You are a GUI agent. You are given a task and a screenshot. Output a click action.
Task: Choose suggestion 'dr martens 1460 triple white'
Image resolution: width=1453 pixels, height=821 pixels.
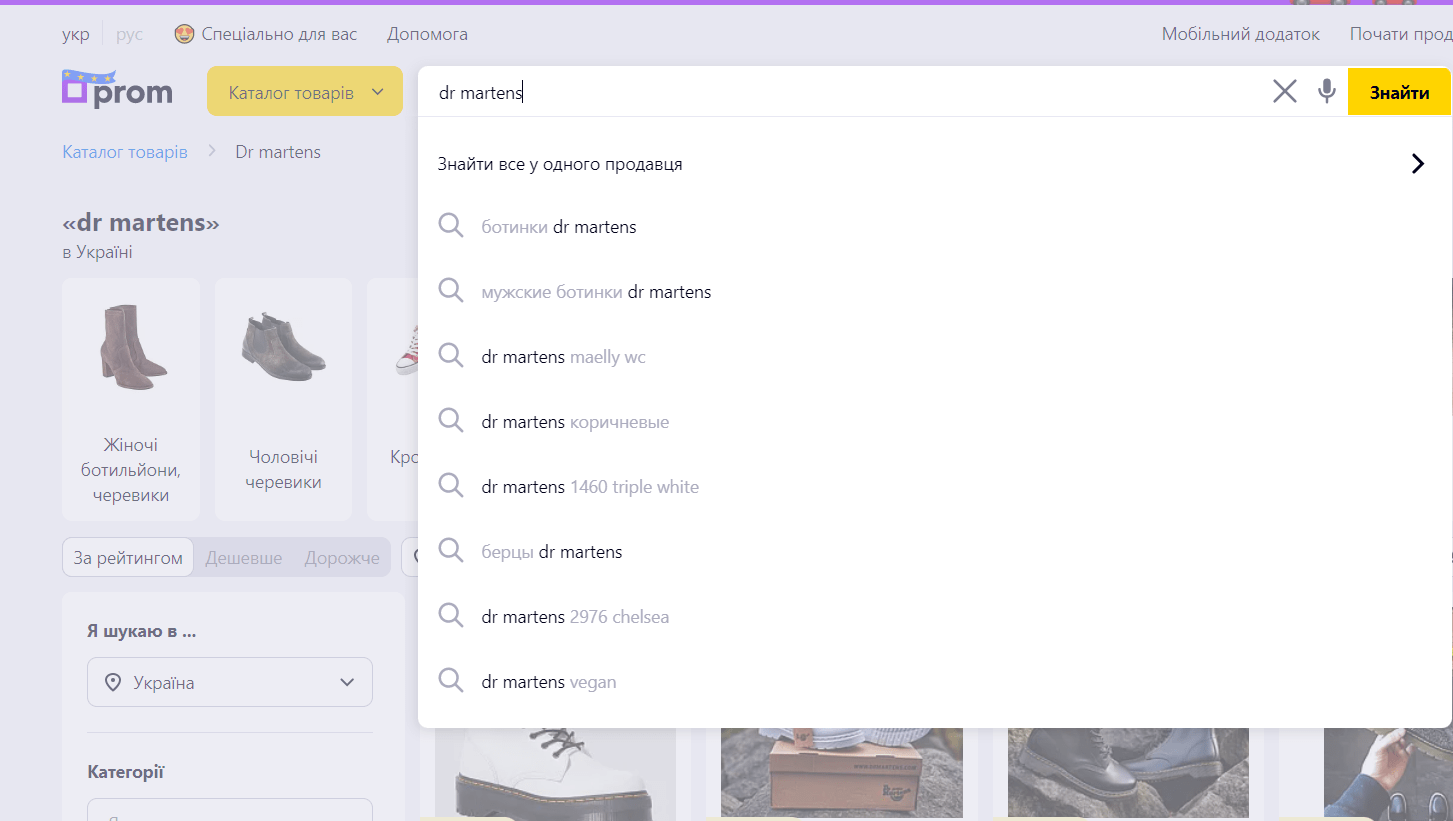pyautogui.click(x=590, y=487)
